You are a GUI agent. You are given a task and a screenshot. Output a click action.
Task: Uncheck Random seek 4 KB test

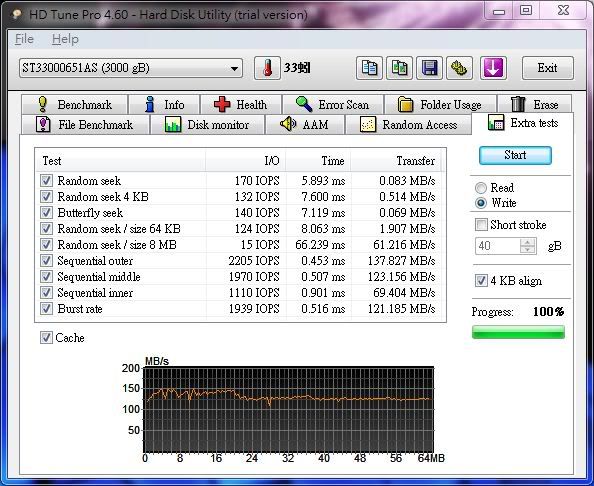(46, 197)
